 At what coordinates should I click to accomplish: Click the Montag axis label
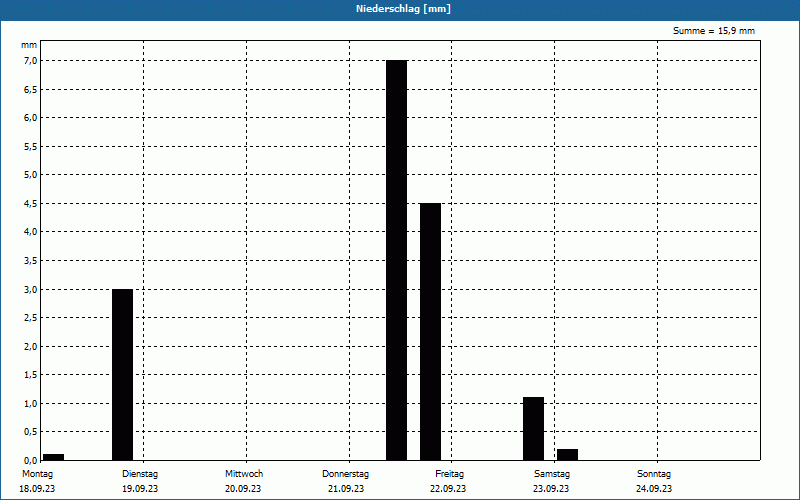pyautogui.click(x=37, y=474)
